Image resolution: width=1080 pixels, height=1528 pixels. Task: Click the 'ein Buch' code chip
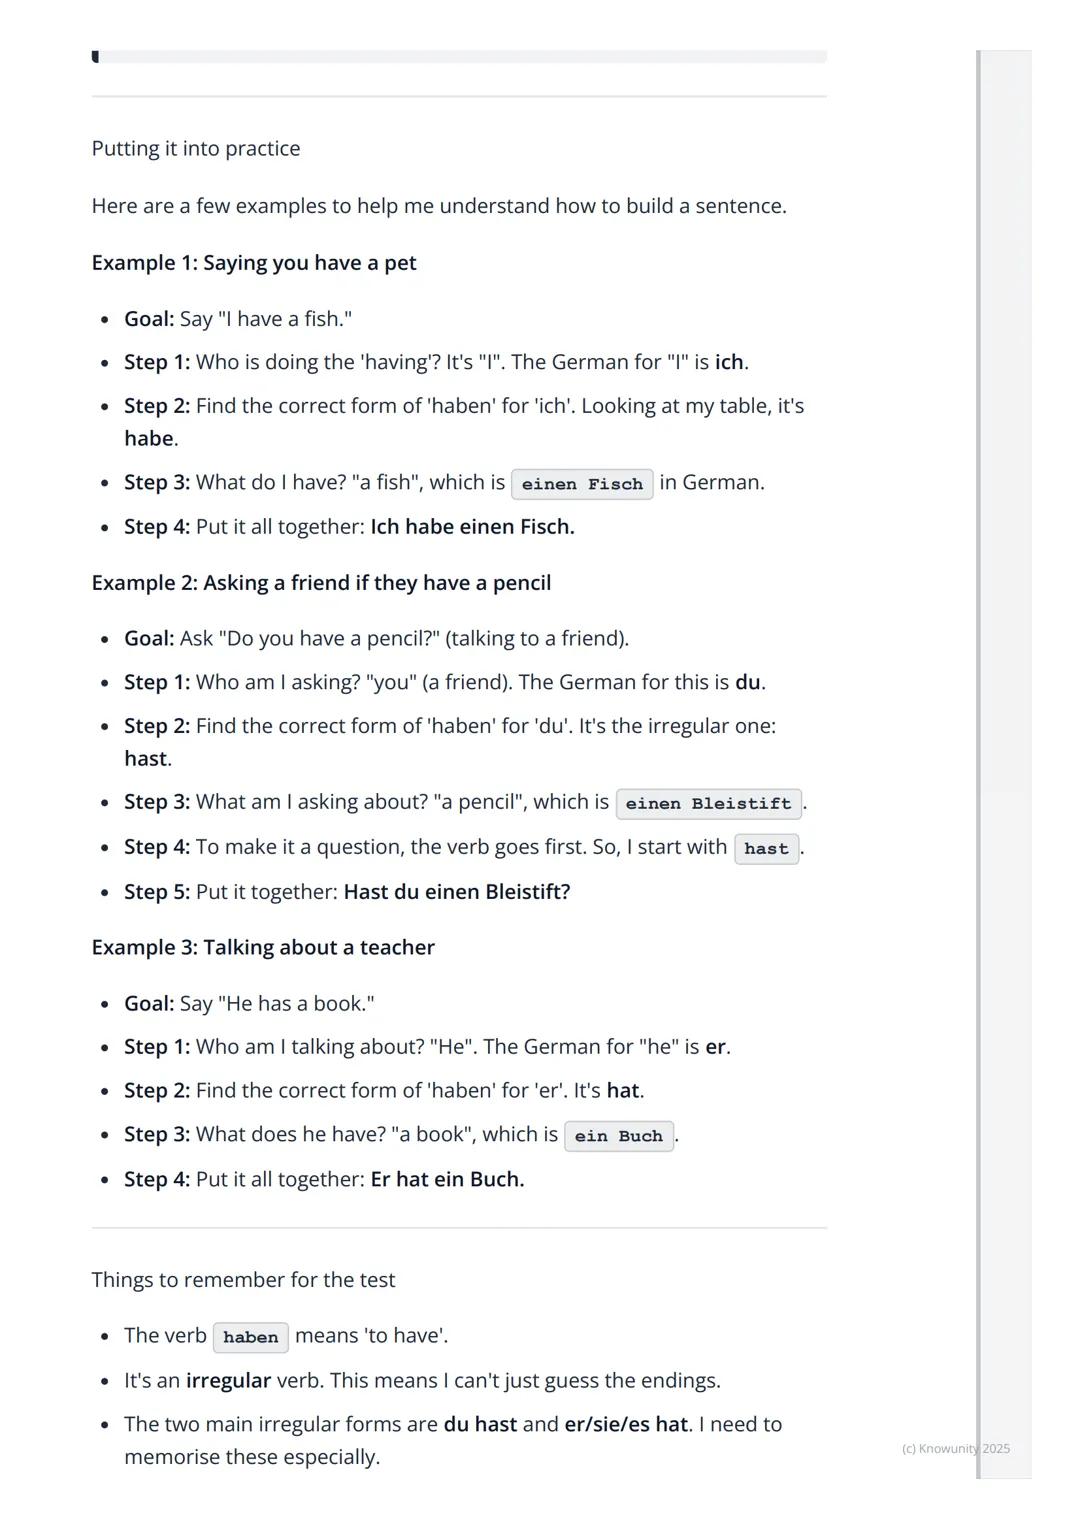pyautogui.click(x=618, y=1136)
